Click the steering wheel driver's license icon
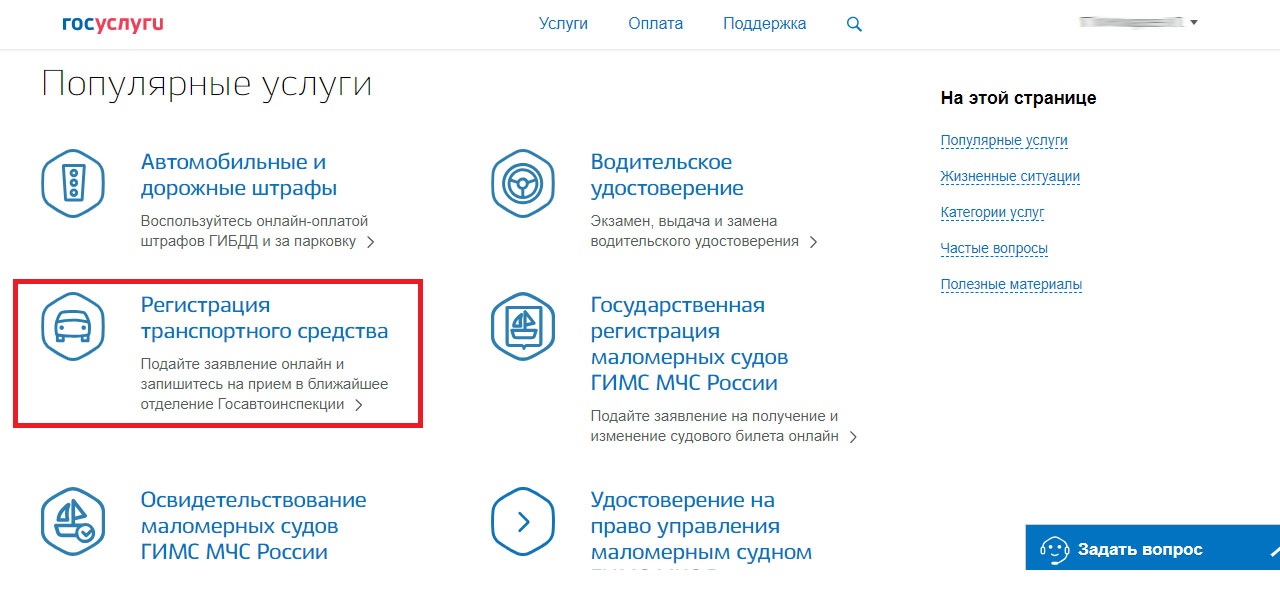Viewport: 1280px width, 615px height. [x=522, y=183]
